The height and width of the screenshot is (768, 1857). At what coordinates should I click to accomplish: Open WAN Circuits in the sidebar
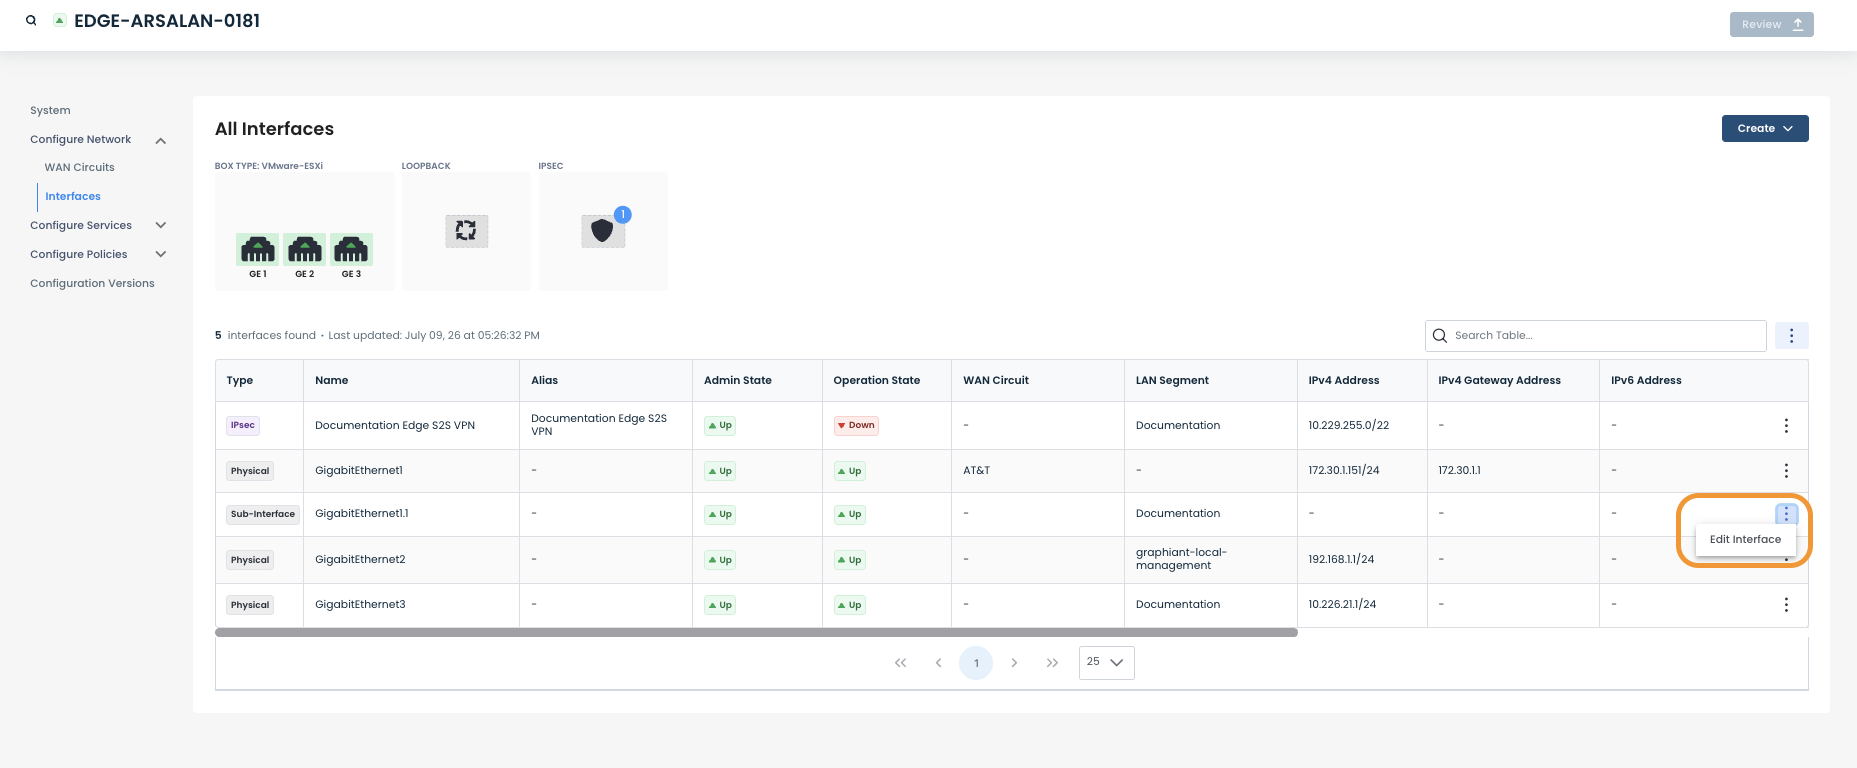coord(79,168)
